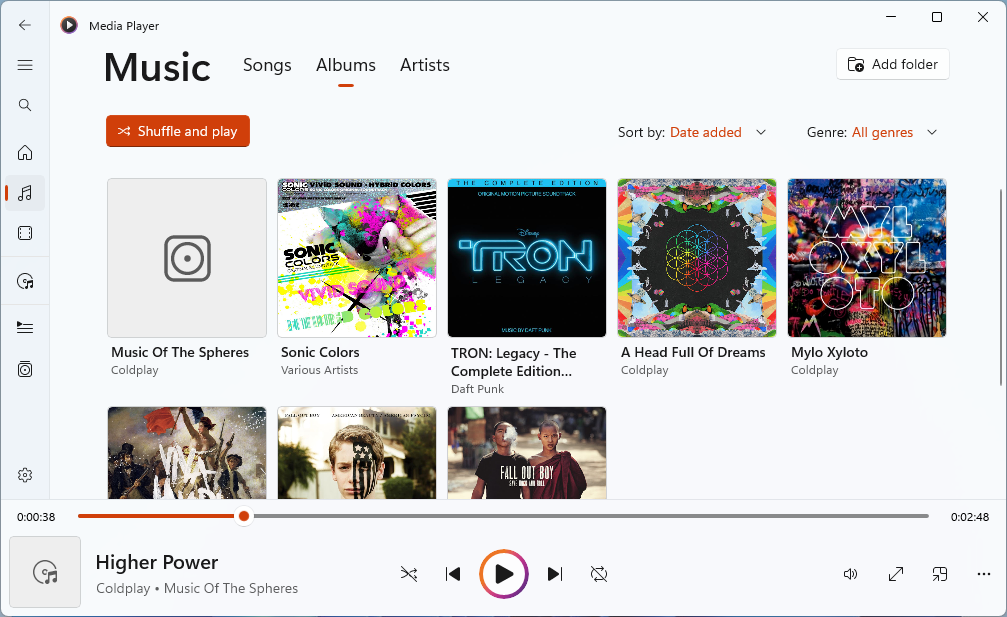The height and width of the screenshot is (617, 1007).
Task: Click 'Daft Punk' artist under TRON
Action: coord(477,389)
